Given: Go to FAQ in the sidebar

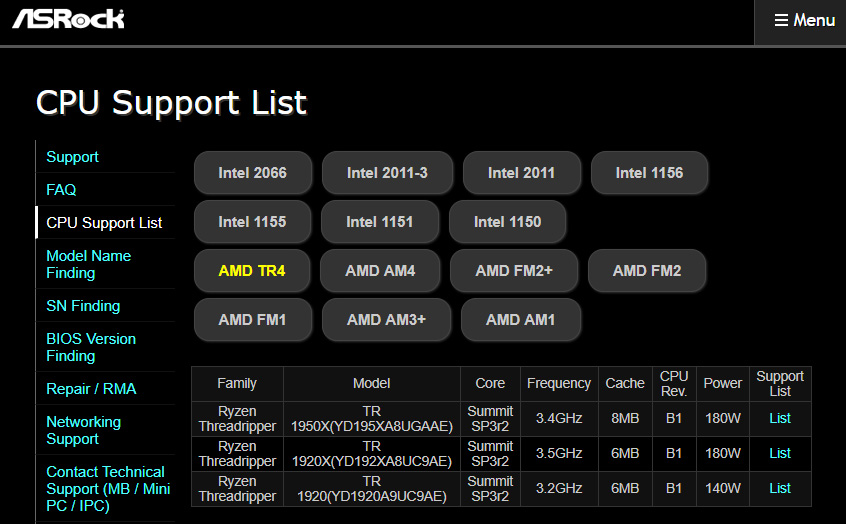Looking at the screenshot, I should [61, 190].
